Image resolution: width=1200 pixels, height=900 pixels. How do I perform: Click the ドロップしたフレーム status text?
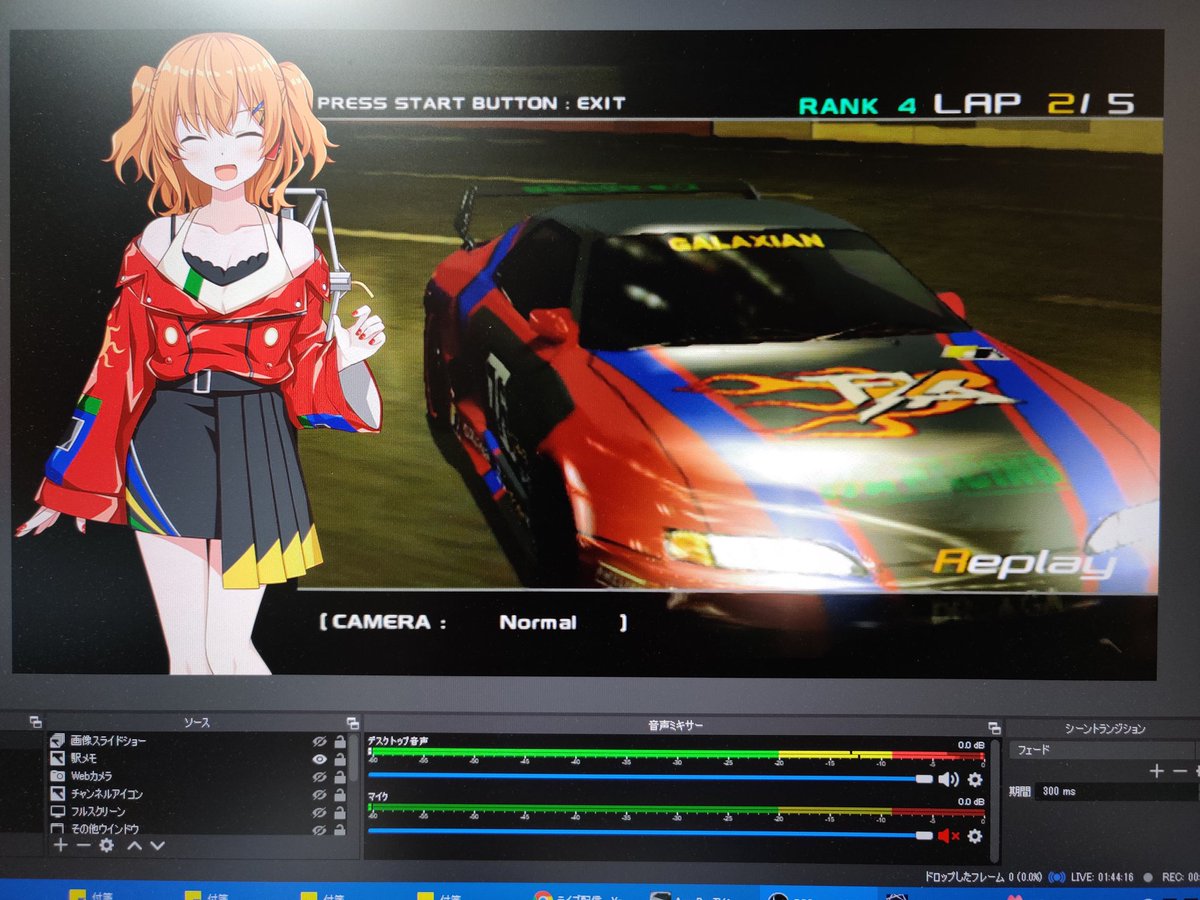click(981, 877)
